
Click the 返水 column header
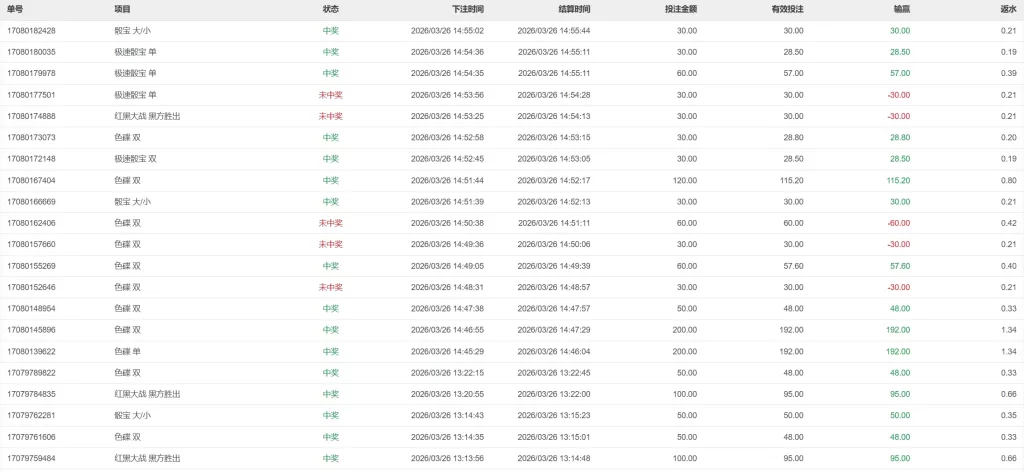pos(1008,9)
